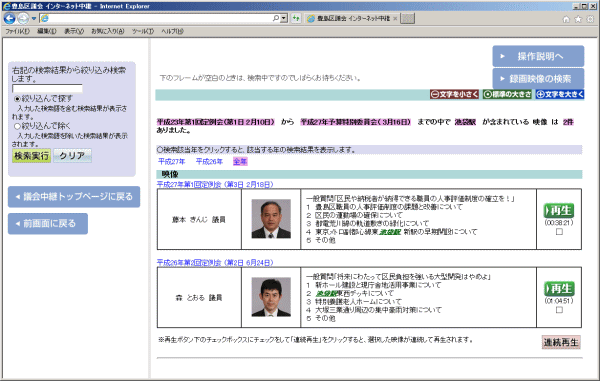This screenshot has width=600, height=381.
Task: Click the portrait photo of 藤本 きんじ 議員
Action: point(271,219)
